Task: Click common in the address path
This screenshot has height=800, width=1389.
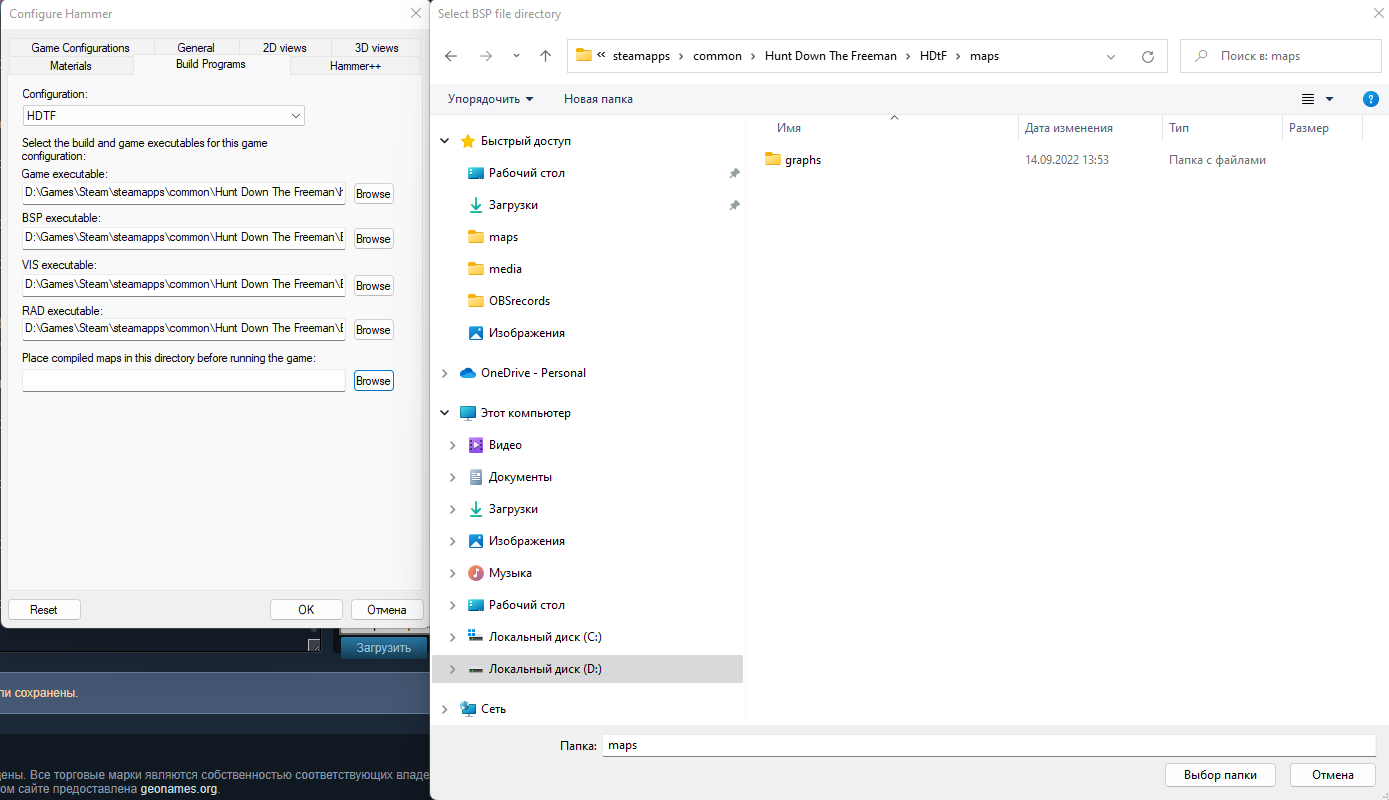Action: tap(717, 56)
